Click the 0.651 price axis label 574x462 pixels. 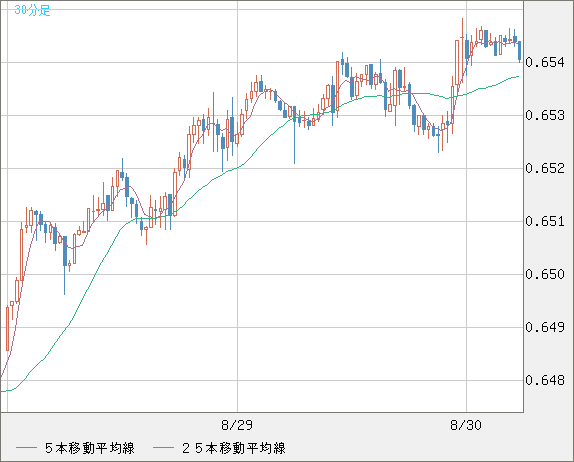coord(545,221)
